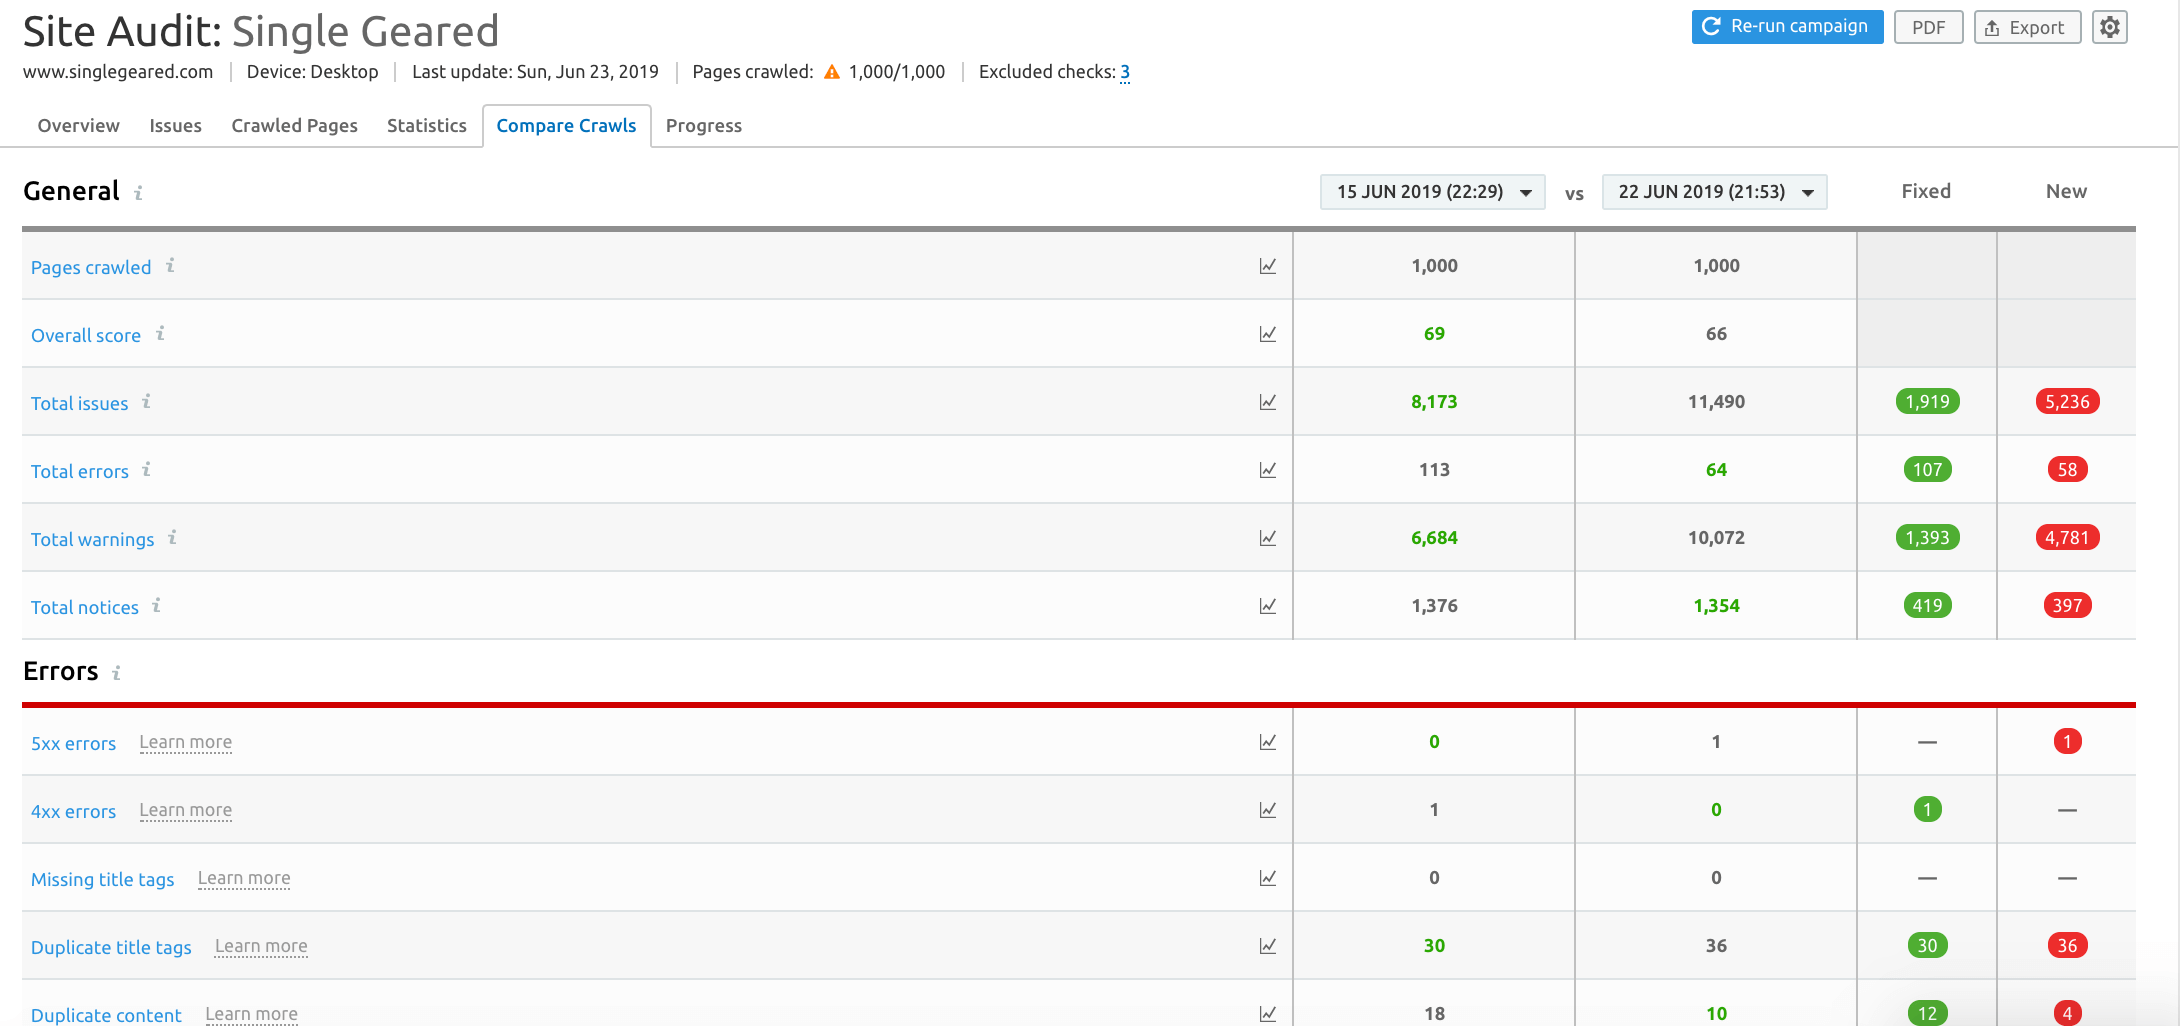
Task: Click info icon beside Pages crawled
Action: click(x=170, y=265)
